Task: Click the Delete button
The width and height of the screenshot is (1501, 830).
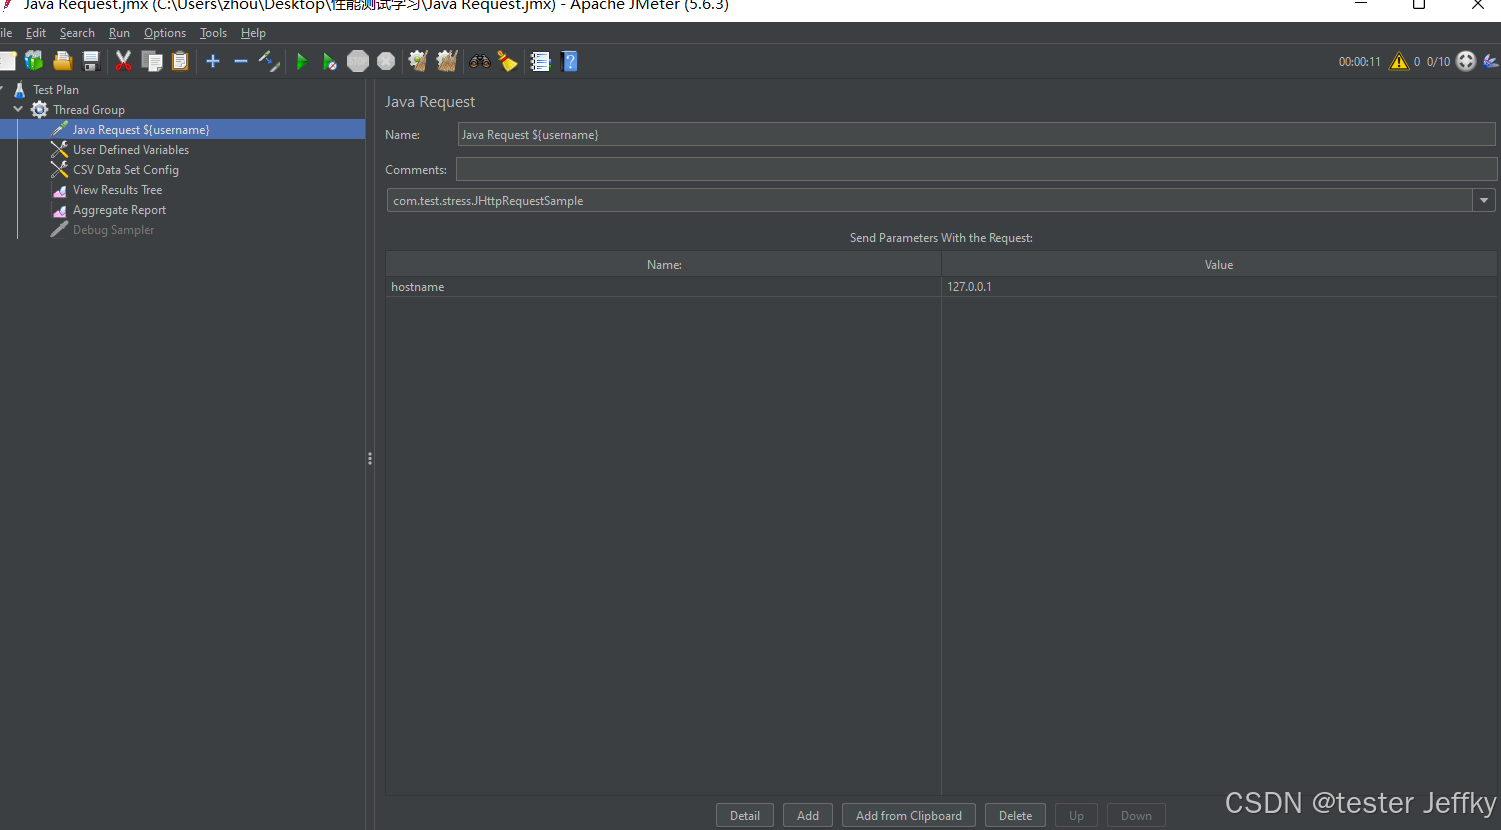Action: tap(1015, 816)
